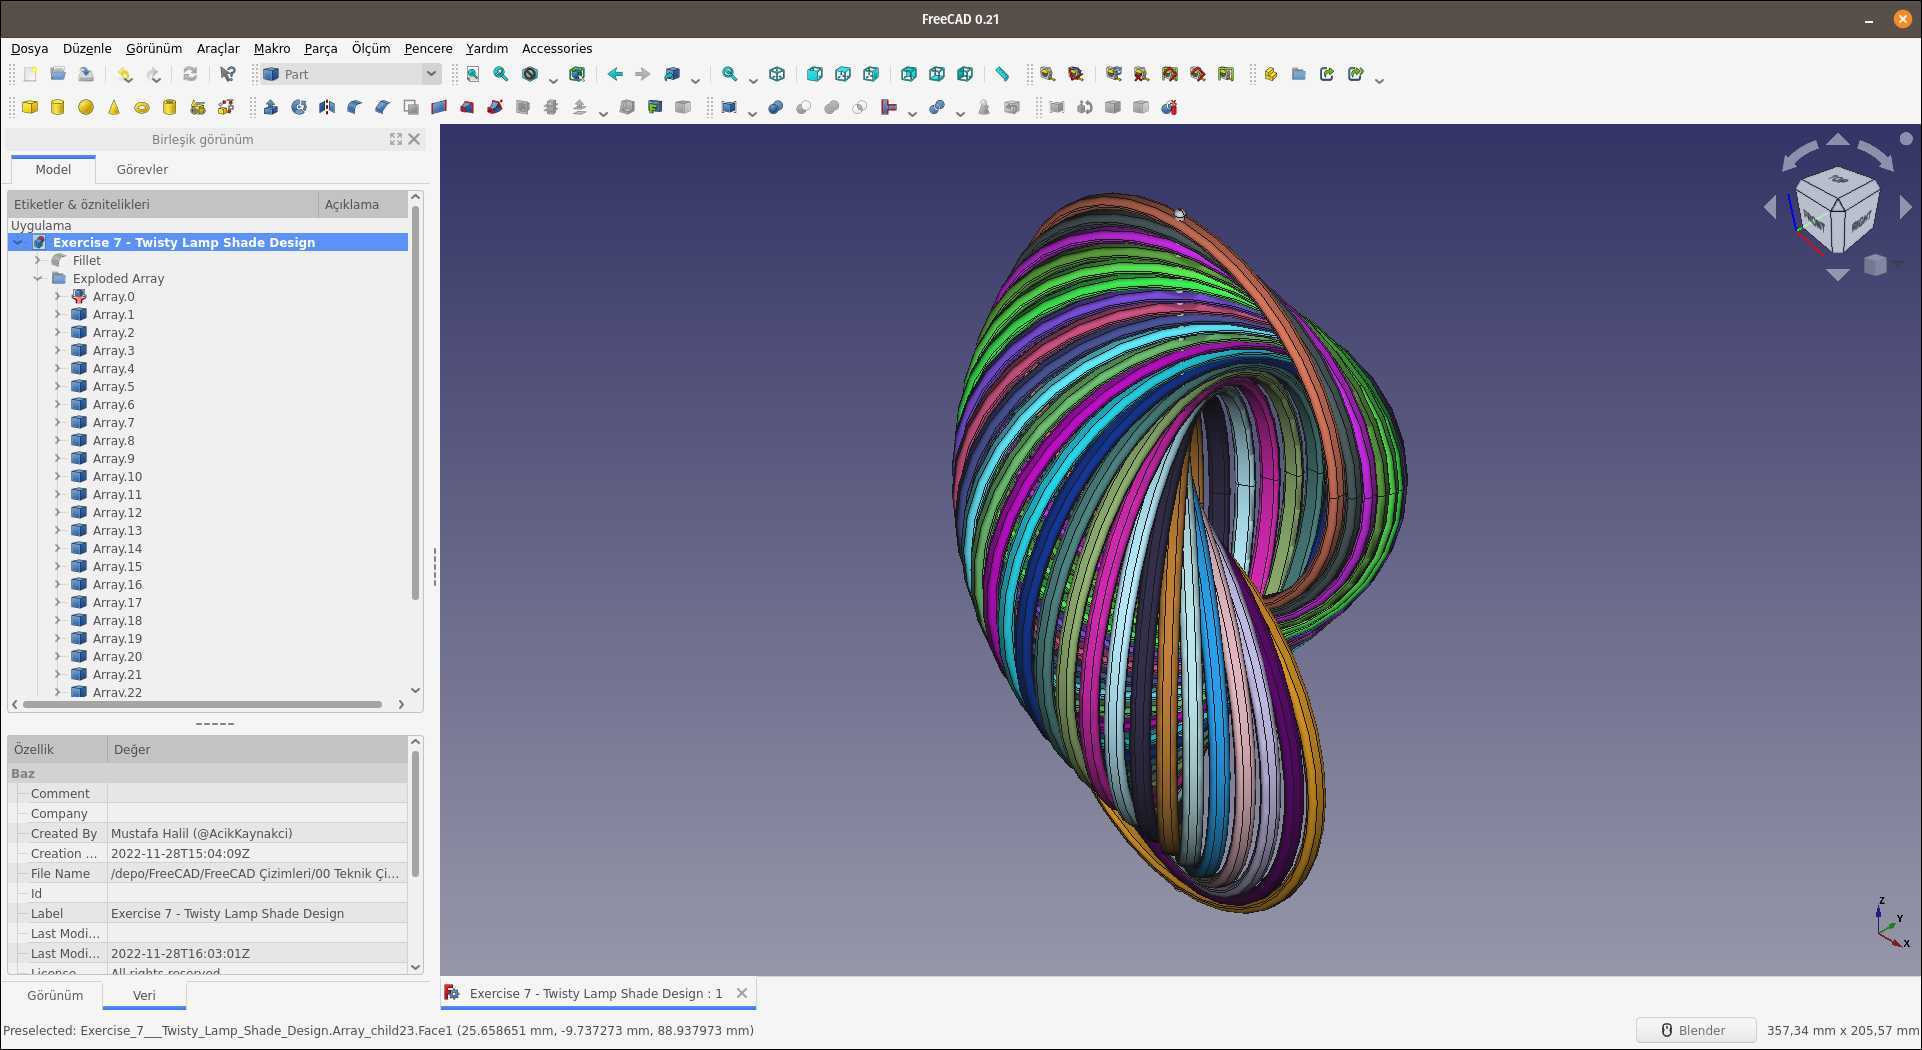Screen dimensions: 1922x1050
Task: Click the model tree horizontal scrollbar
Action: point(203,704)
